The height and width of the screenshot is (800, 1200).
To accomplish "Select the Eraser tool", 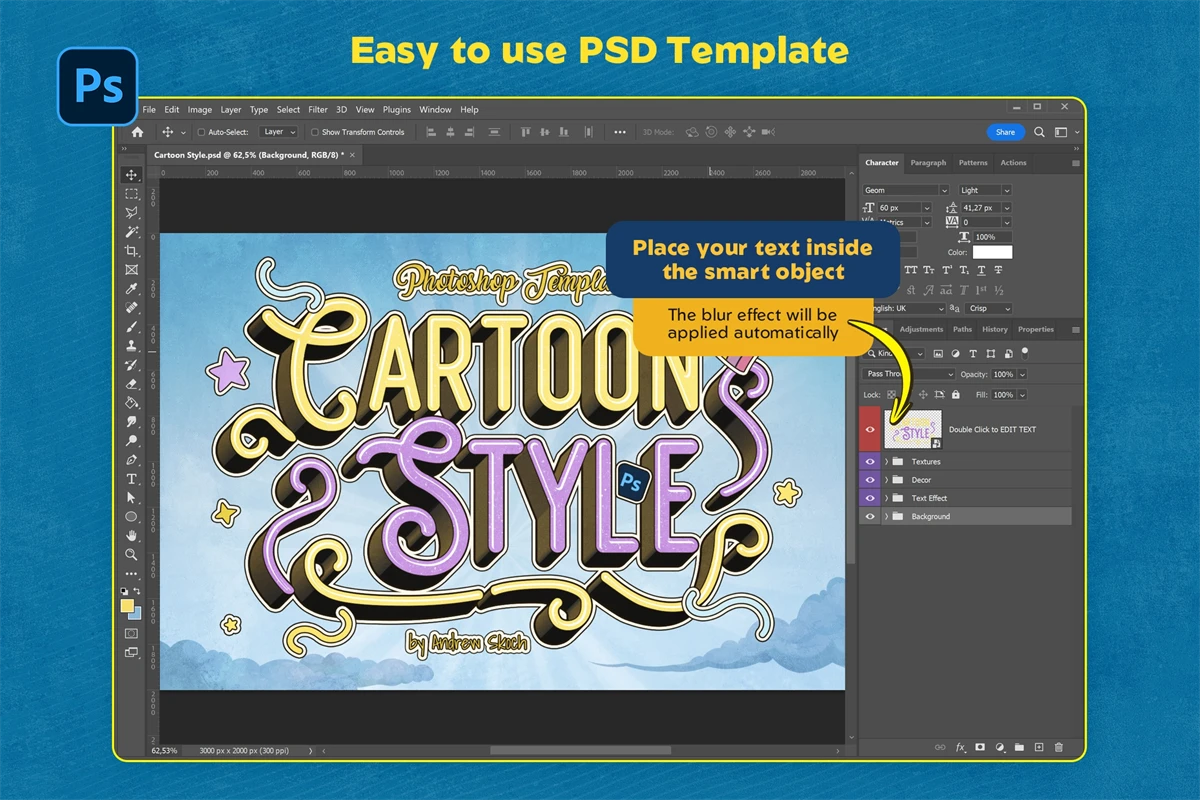I will 131,384.
